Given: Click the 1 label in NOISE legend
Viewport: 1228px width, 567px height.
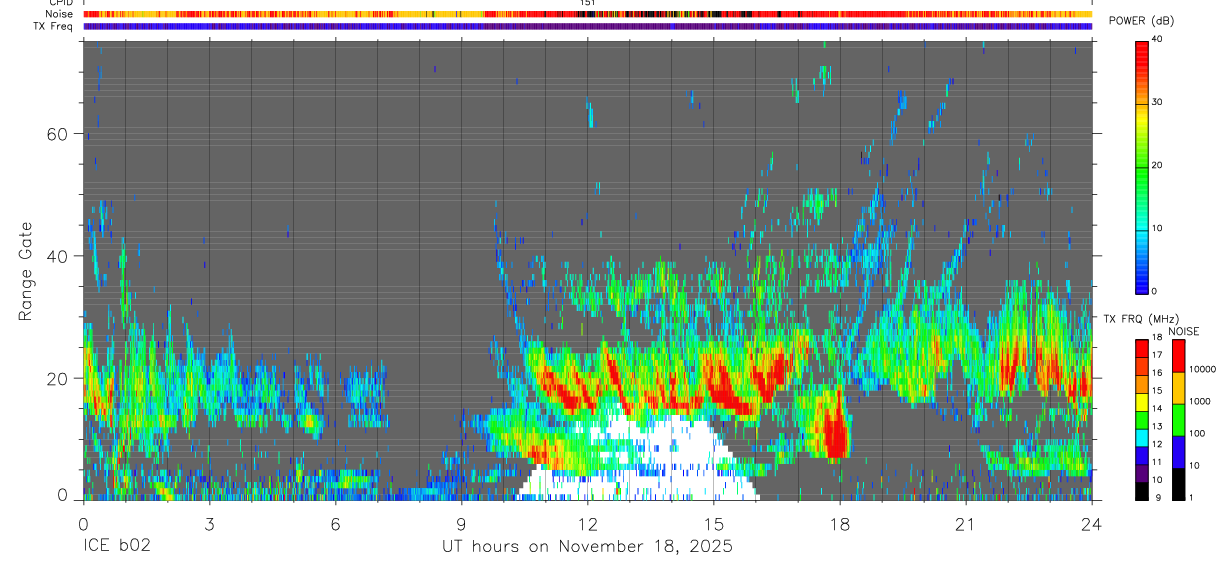Looking at the screenshot, I should coord(1192,496).
